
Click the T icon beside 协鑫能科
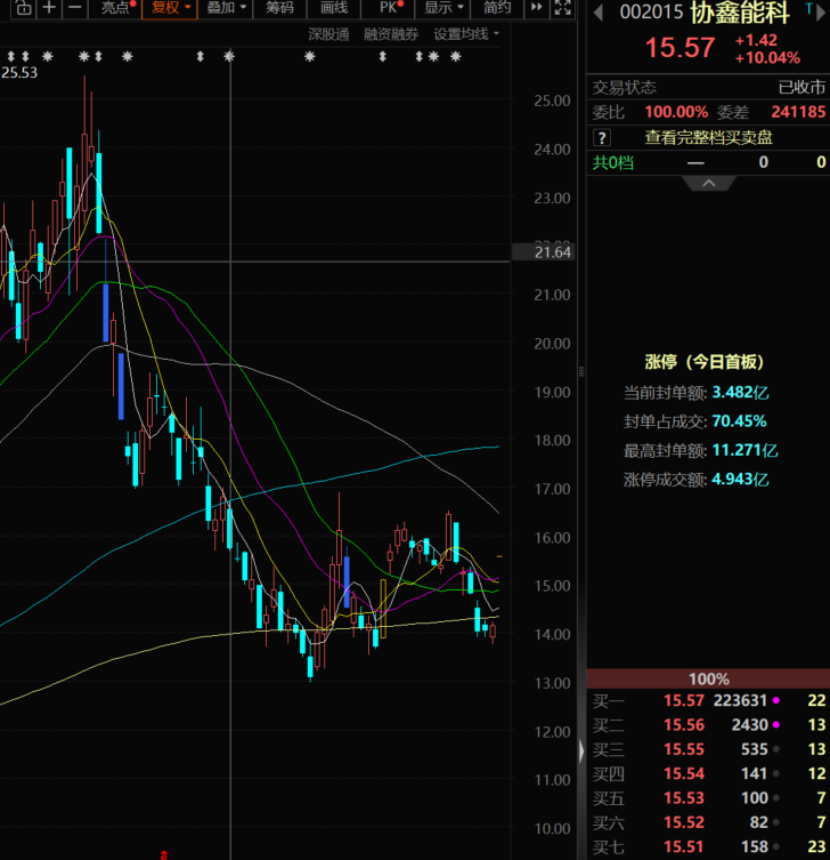tap(809, 8)
